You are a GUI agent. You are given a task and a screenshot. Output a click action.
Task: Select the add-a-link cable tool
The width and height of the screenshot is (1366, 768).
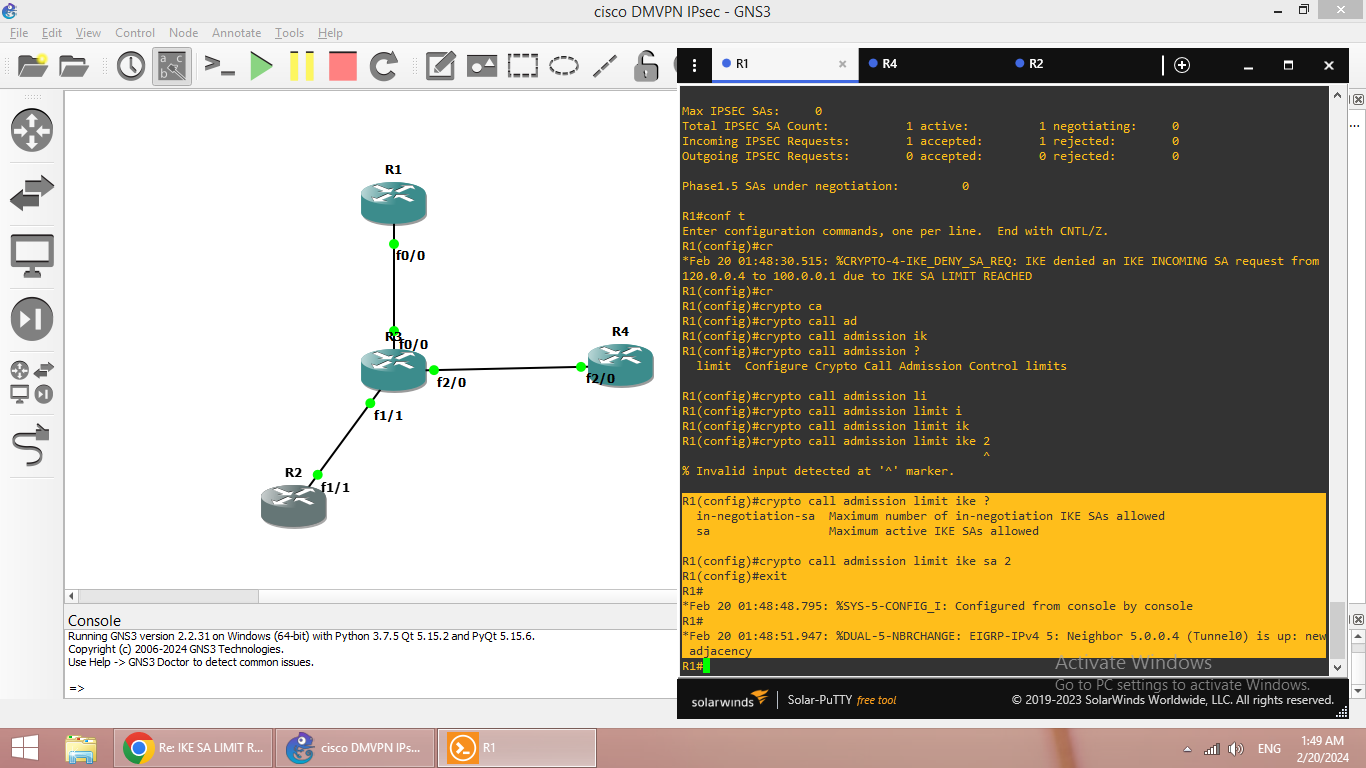pos(32,446)
